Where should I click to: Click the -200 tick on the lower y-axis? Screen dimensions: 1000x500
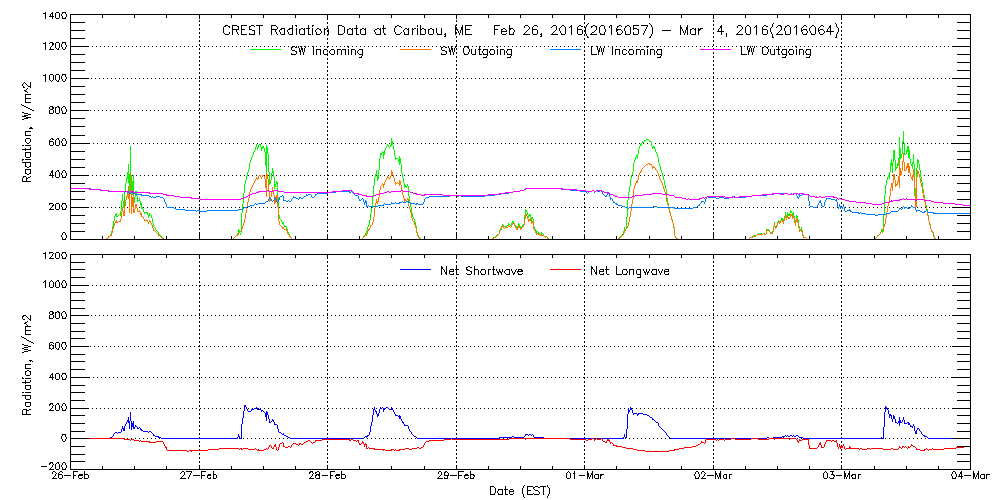pyautogui.click(x=52, y=466)
